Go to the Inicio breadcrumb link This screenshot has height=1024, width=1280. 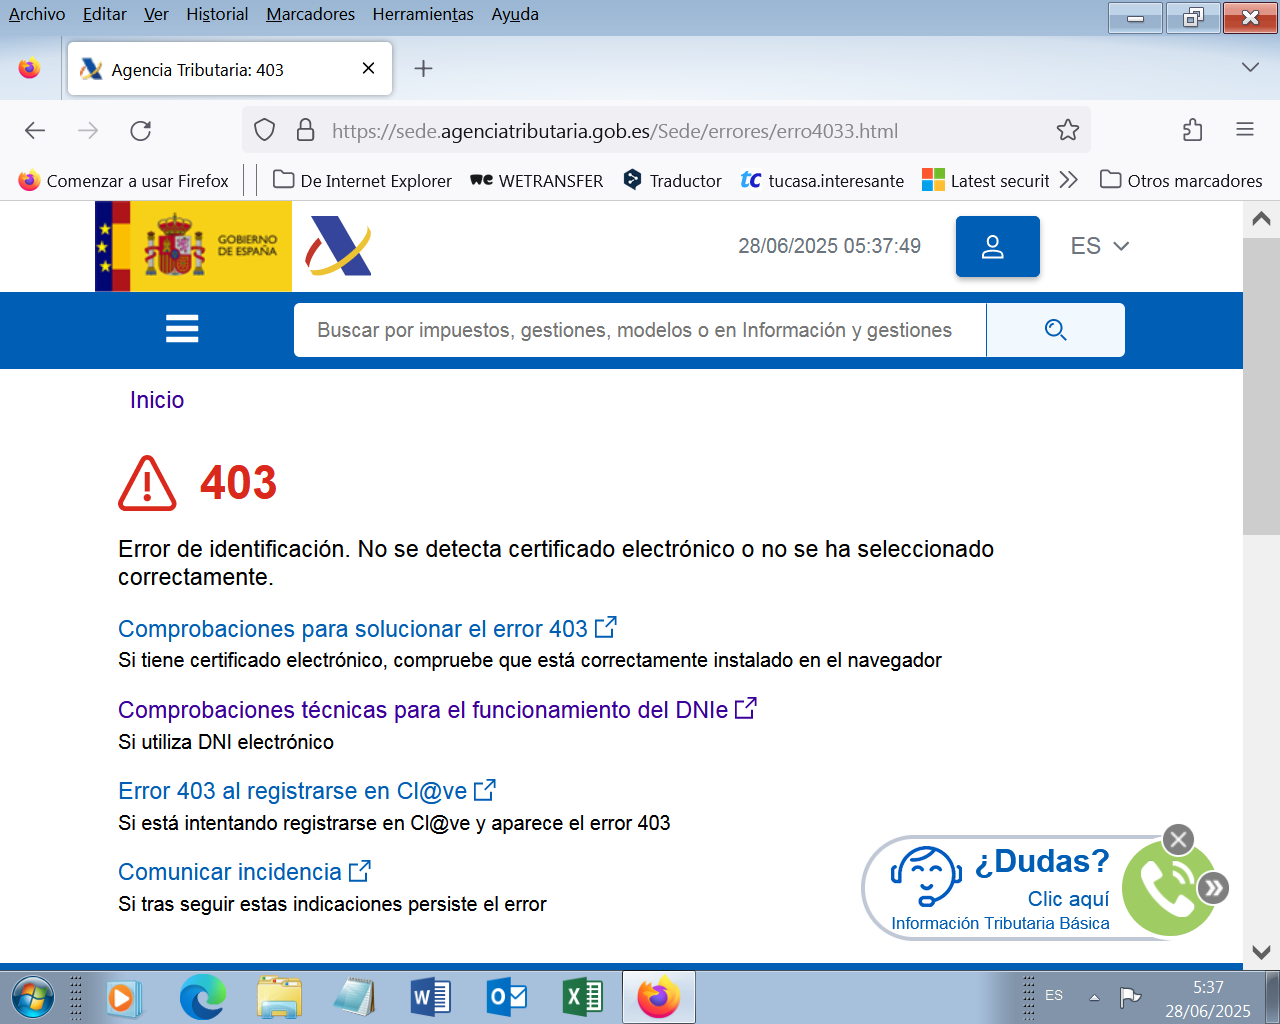(157, 400)
